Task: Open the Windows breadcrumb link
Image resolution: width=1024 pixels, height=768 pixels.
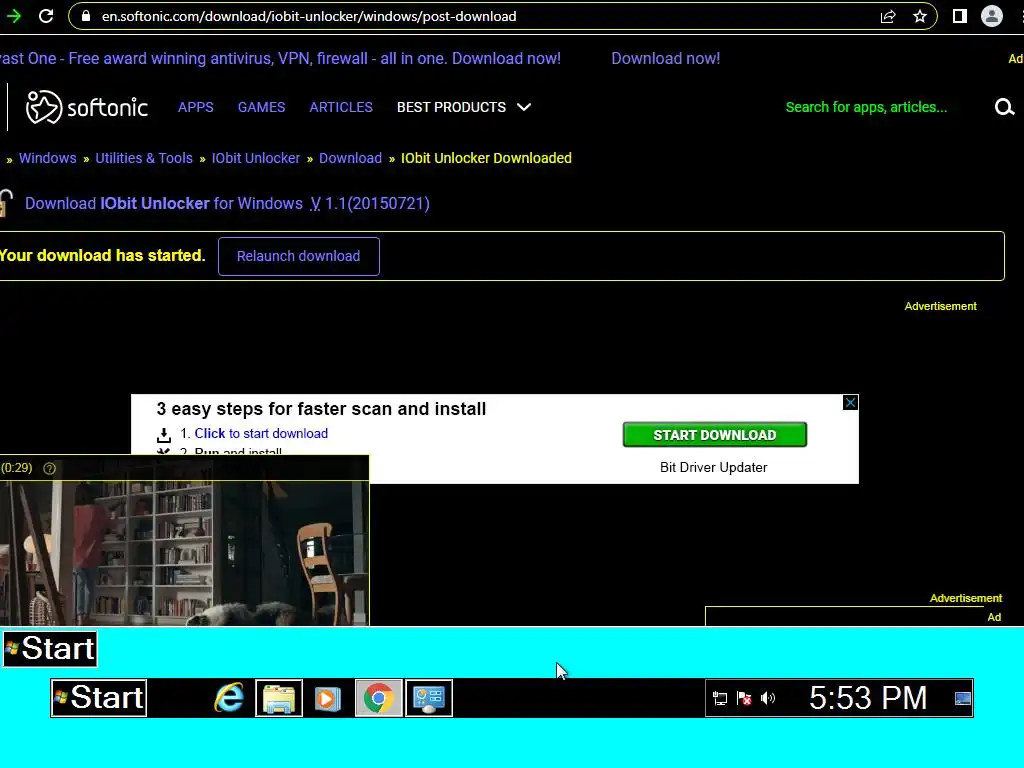Action: pyautogui.click(x=48, y=158)
